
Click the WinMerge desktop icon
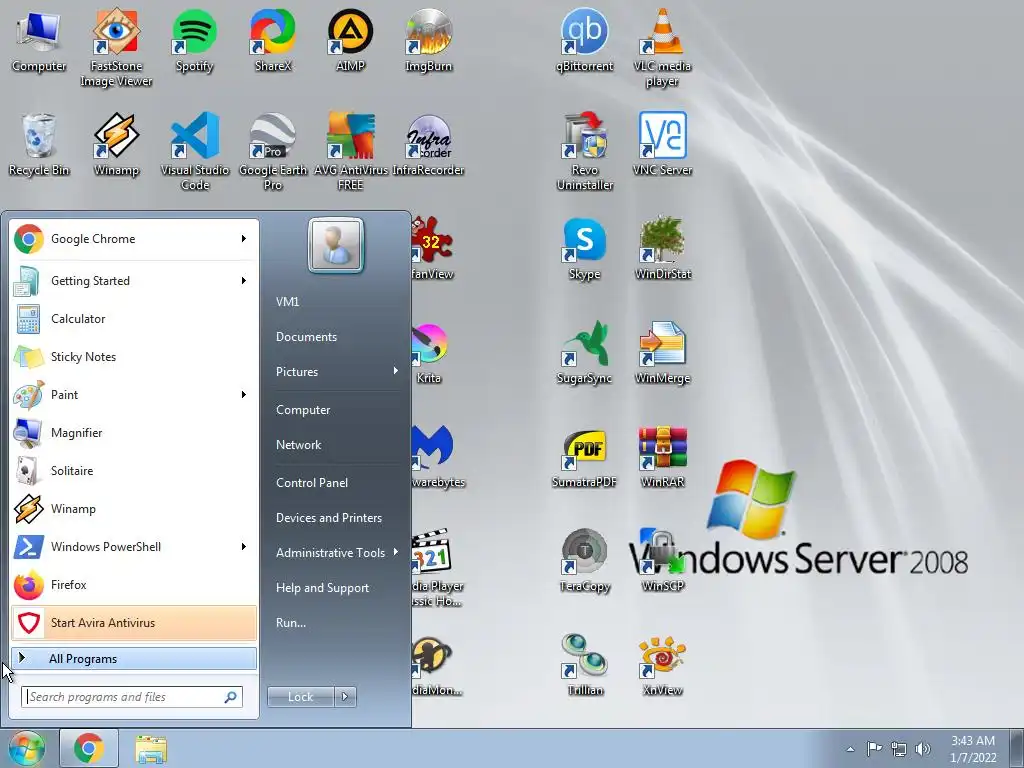(x=662, y=353)
